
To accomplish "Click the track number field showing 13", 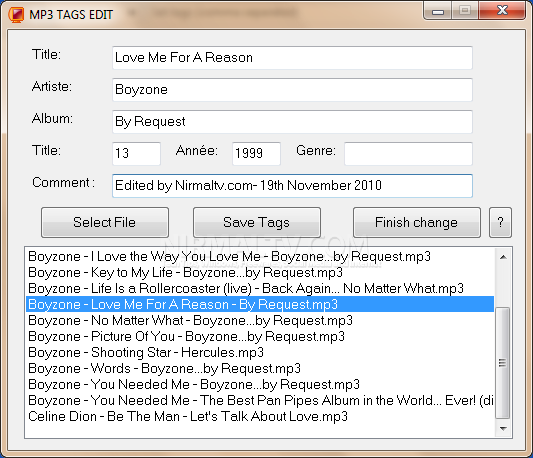I will tap(136, 154).
